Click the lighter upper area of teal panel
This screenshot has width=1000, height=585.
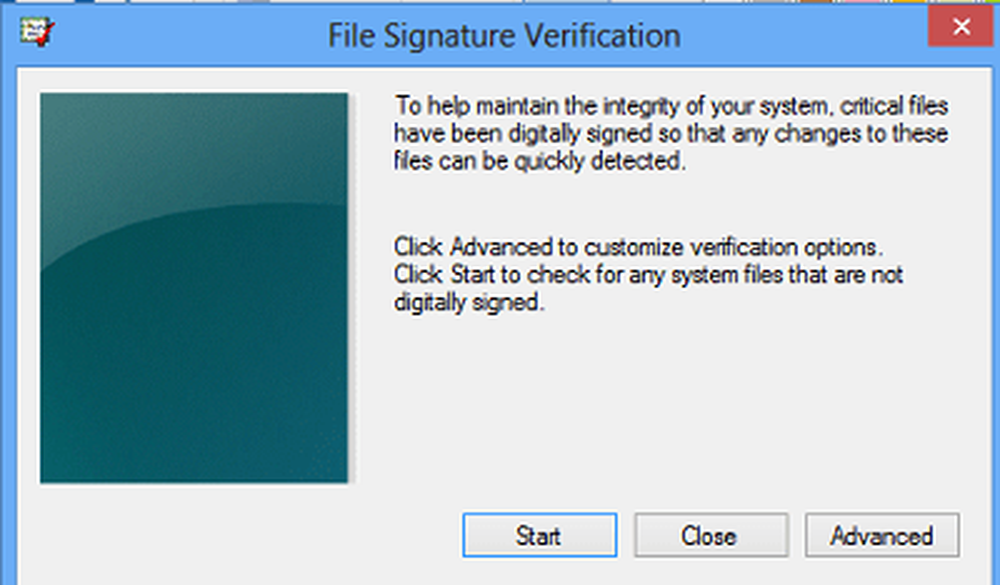194,150
